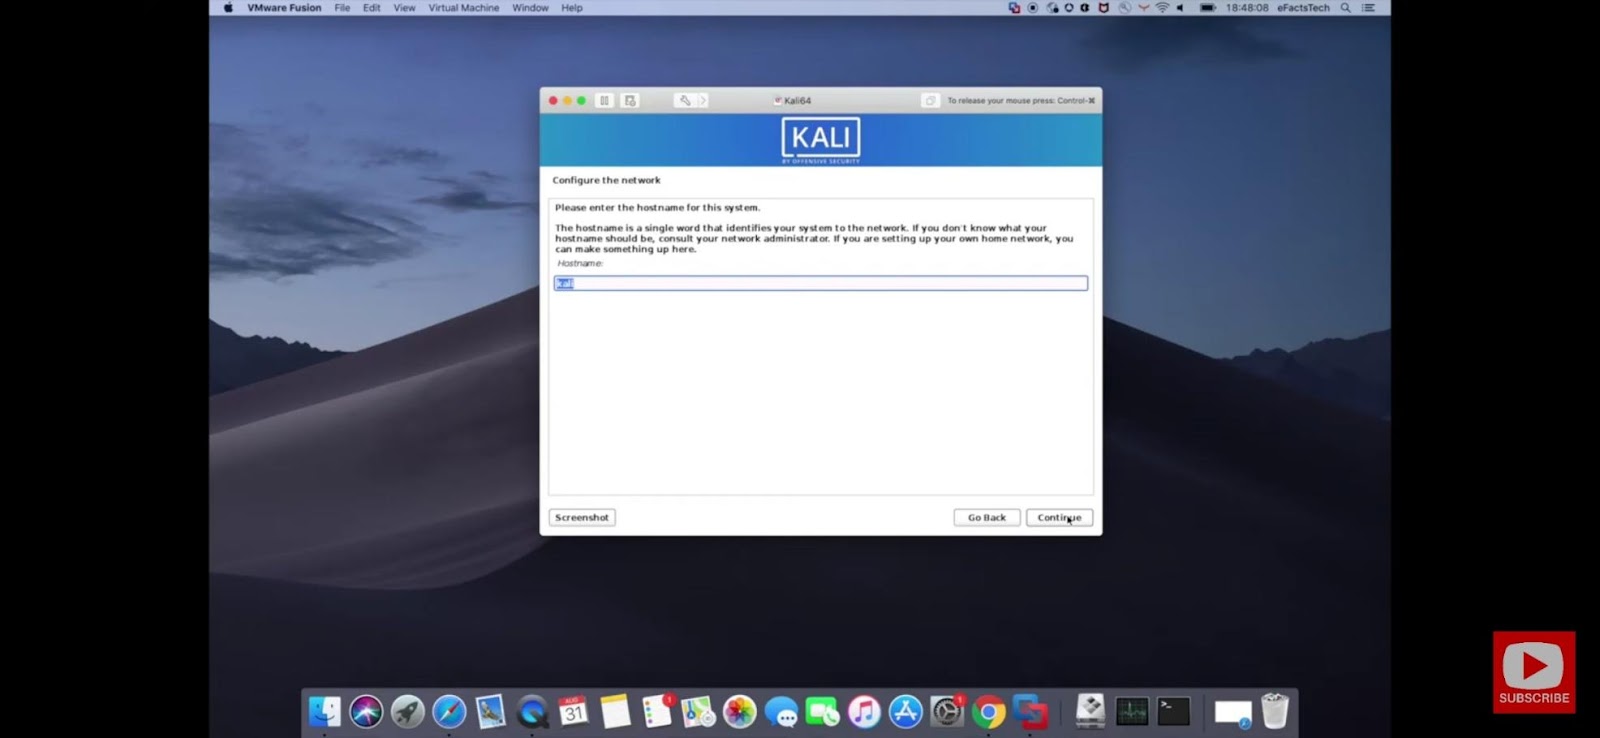Screen dimensions: 1600x738
Task: Click the battery status icon
Action: point(1208,8)
